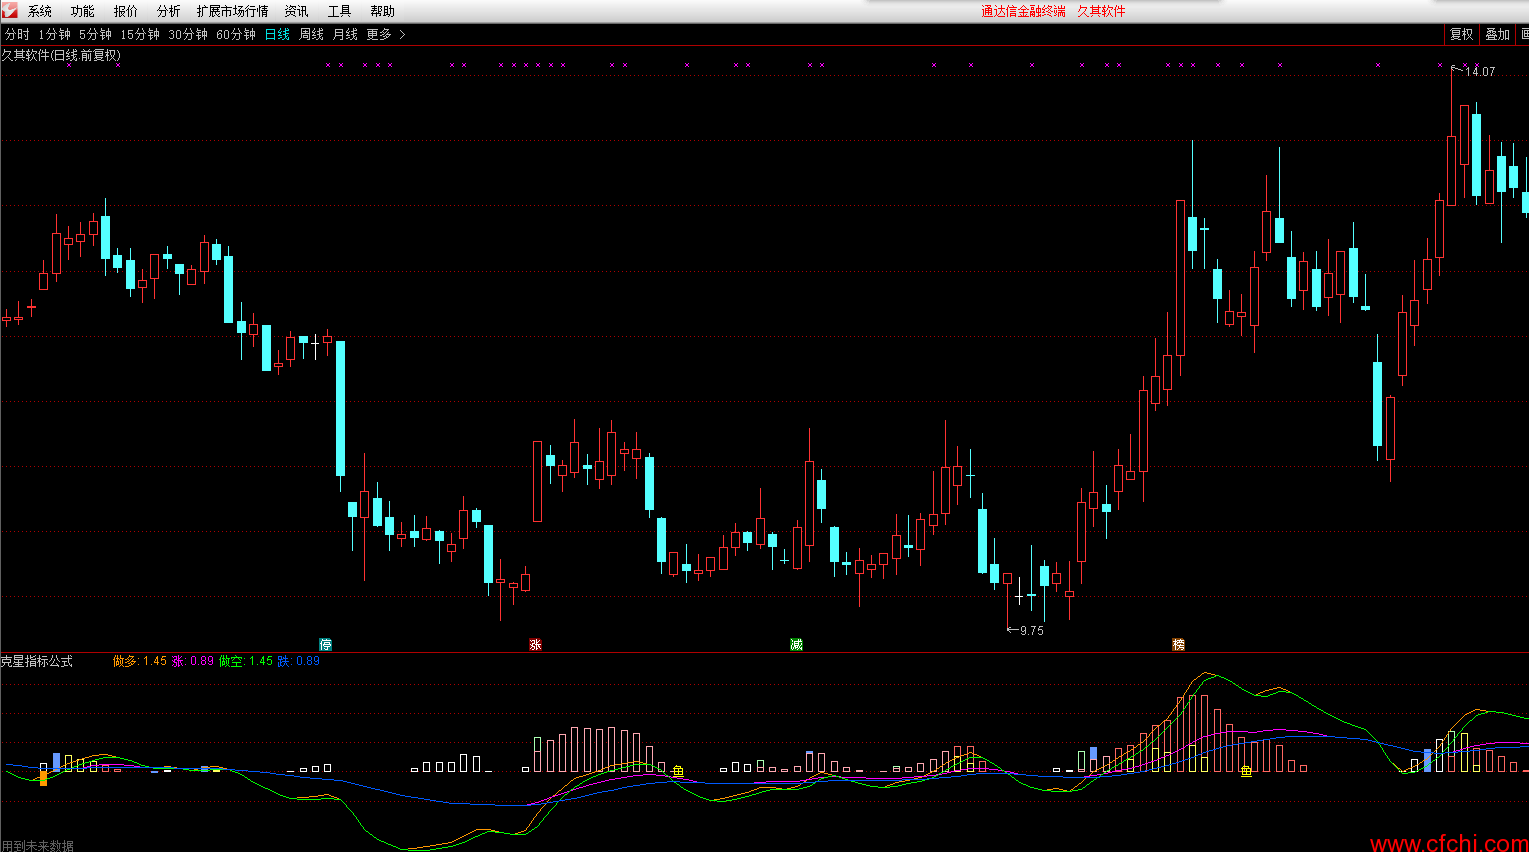This screenshot has height=852, width=1529.
Task: Click the 涨: 0.89 indicator value
Action: [x=193, y=661]
